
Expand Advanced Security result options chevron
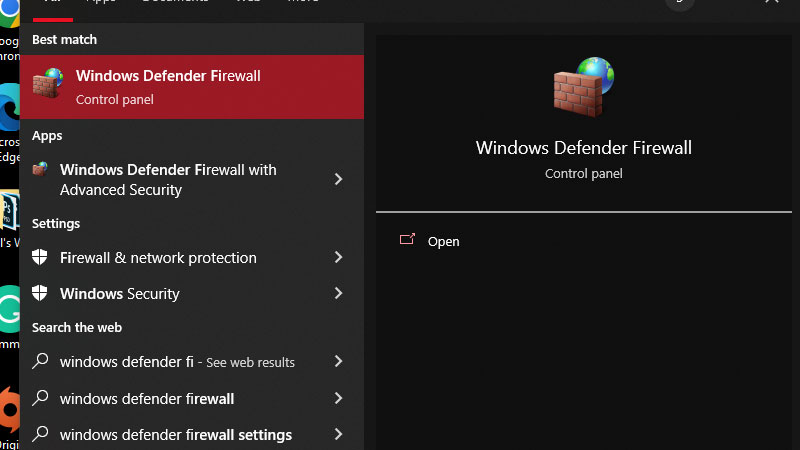coord(338,179)
